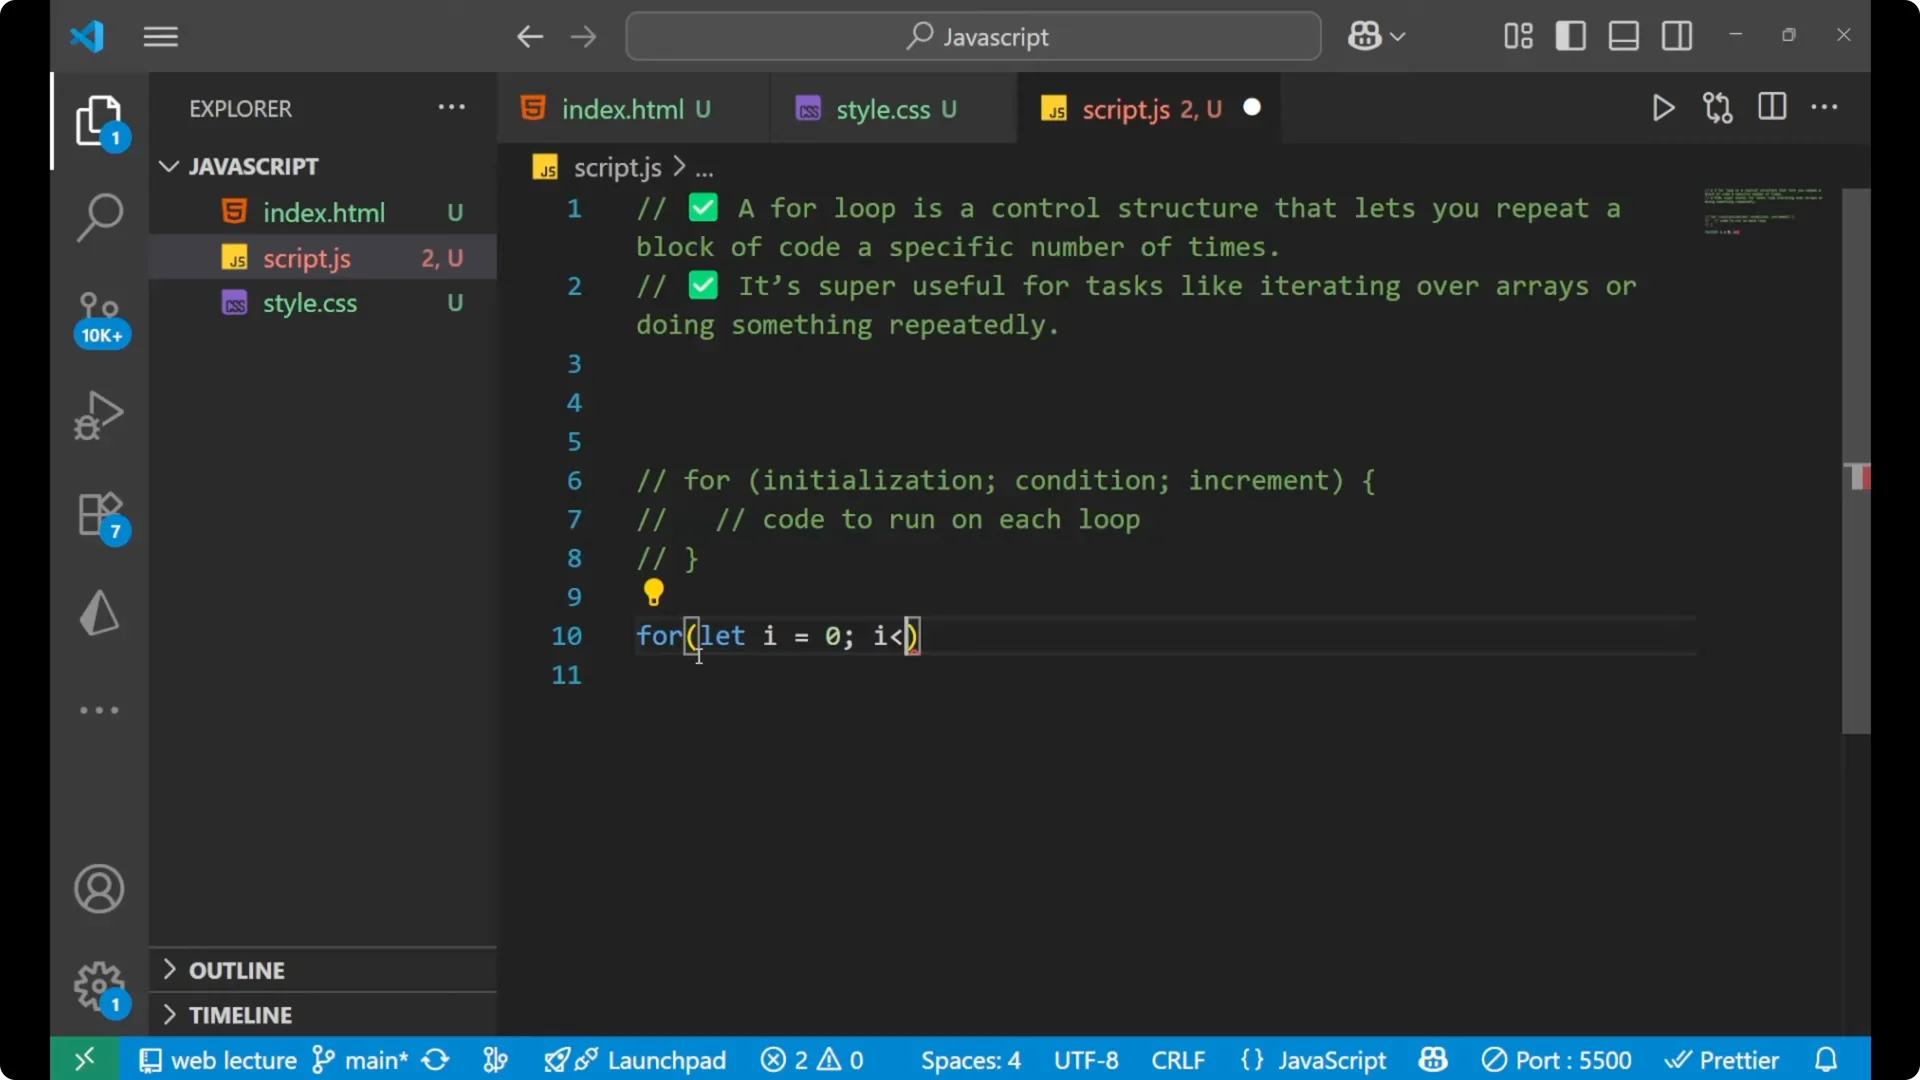Toggle the Primary Side Bar visibility
Image resolution: width=1920 pixels, height=1080 pixels.
1570,35
